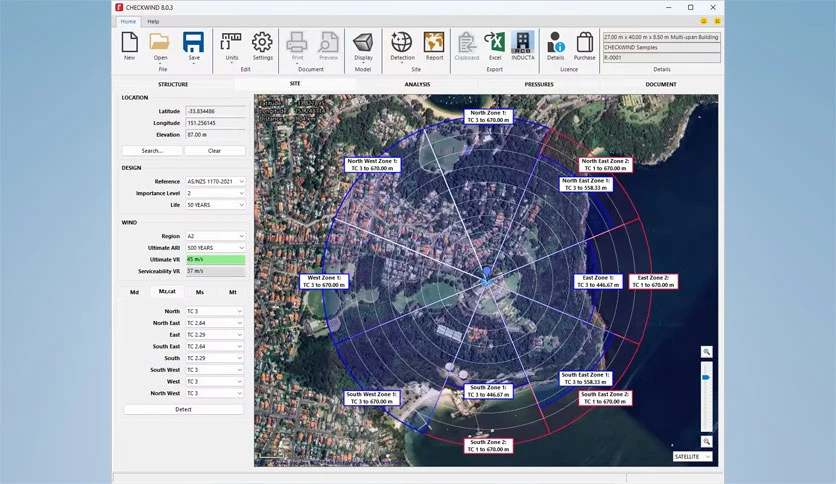Switch to the Home ribbon tab
Image resolution: width=836 pixels, height=484 pixels.
(128, 21)
